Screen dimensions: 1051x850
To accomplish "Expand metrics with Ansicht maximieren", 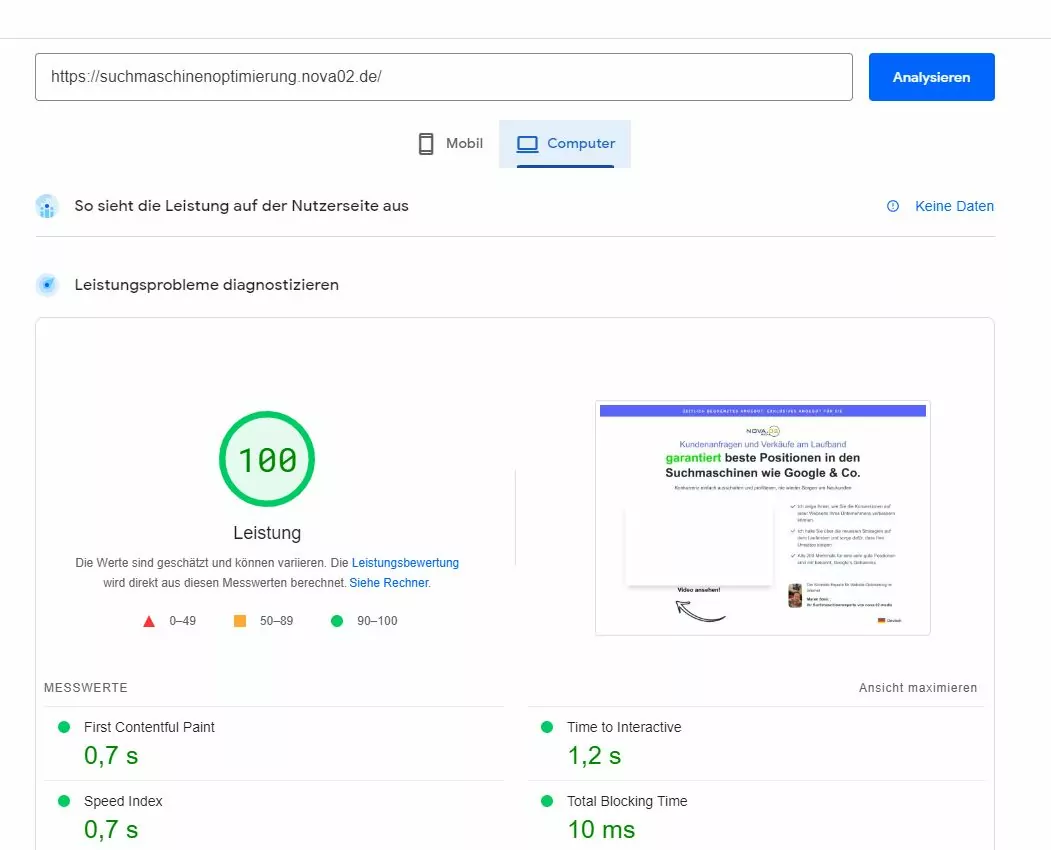I will [x=917, y=688].
